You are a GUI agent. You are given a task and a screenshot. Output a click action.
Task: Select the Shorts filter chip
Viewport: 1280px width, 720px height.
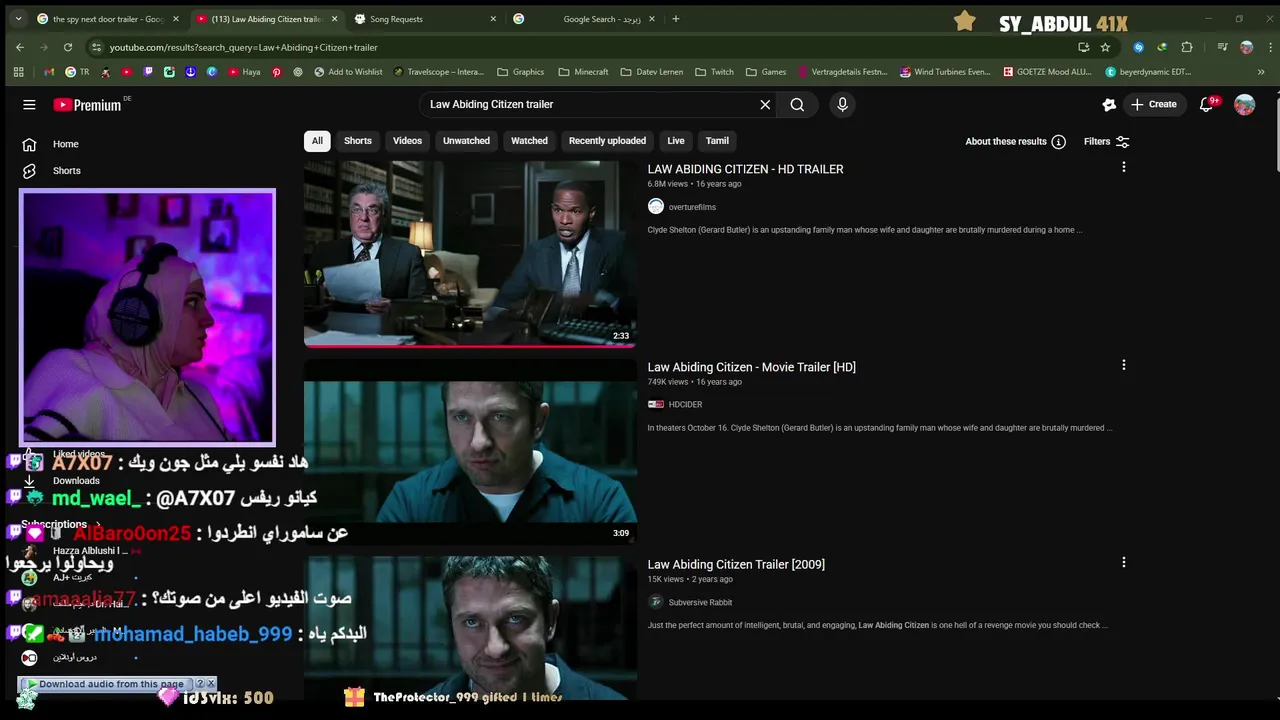tap(358, 141)
